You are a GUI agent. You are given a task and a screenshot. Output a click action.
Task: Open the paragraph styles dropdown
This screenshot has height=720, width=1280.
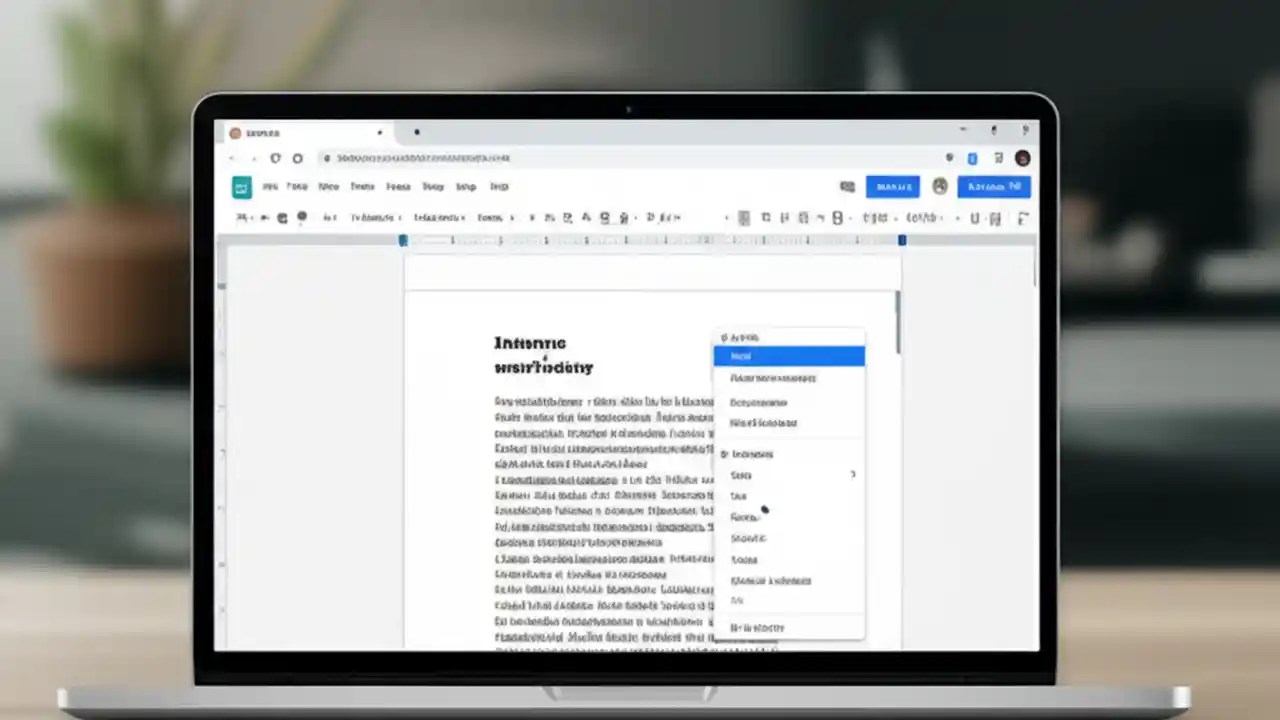(375, 217)
